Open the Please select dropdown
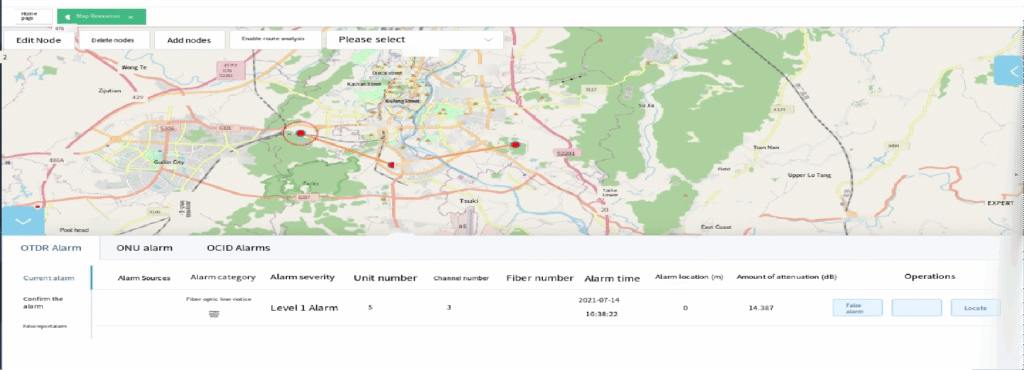Image resolution: width=1024 pixels, height=370 pixels. [414, 40]
